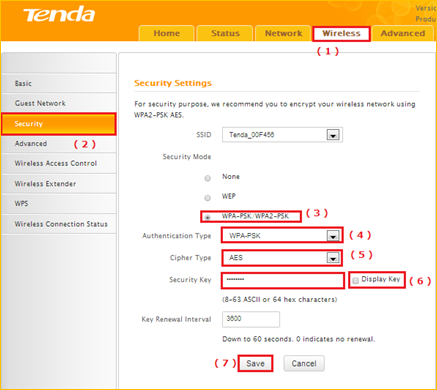Click the Key Renewal Interval field
The image size is (437, 390).
tap(251, 319)
